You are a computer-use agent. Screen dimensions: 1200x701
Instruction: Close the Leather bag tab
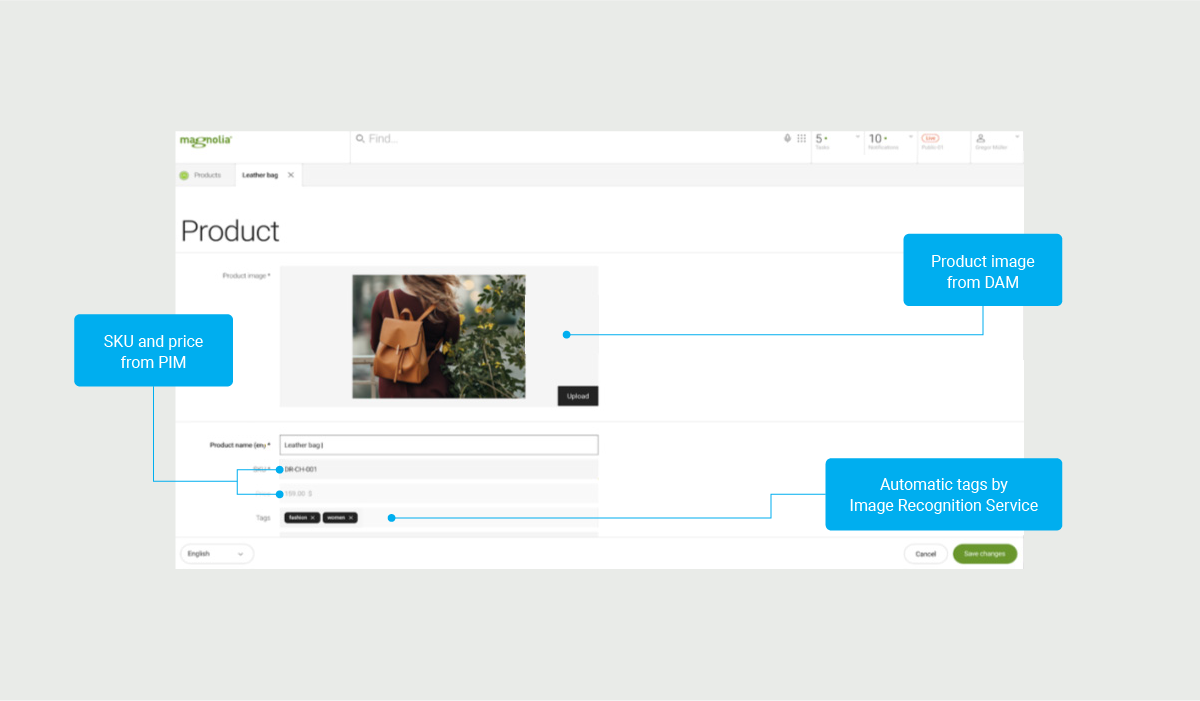289,175
